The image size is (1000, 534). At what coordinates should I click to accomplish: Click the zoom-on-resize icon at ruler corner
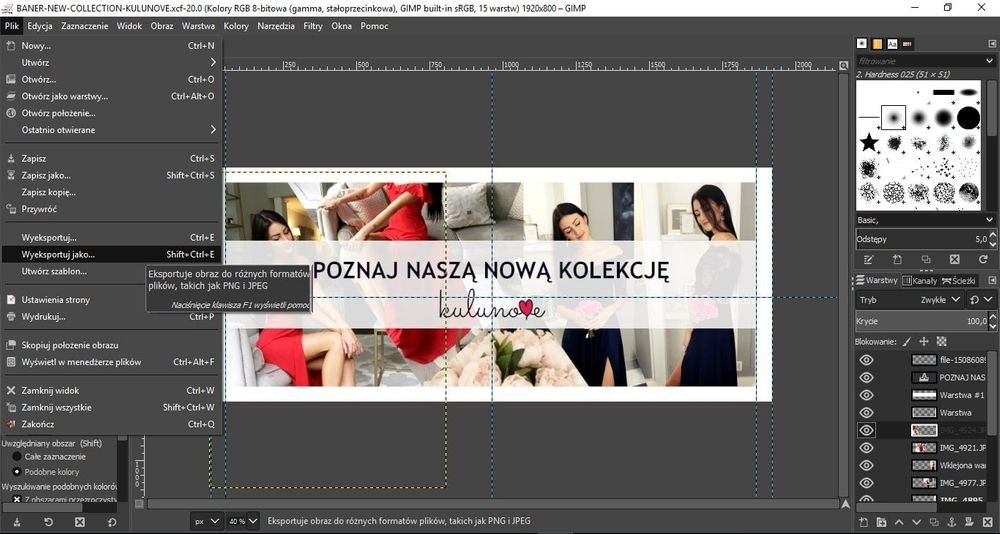click(x=844, y=66)
